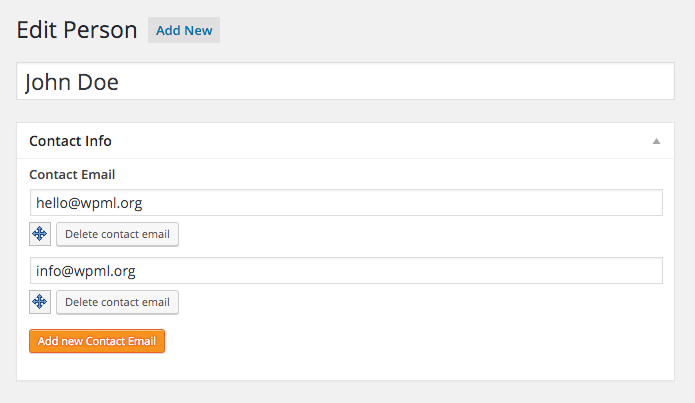Select the four-arrow reorder icon for the second email
The width and height of the screenshot is (695, 403).
click(40, 301)
